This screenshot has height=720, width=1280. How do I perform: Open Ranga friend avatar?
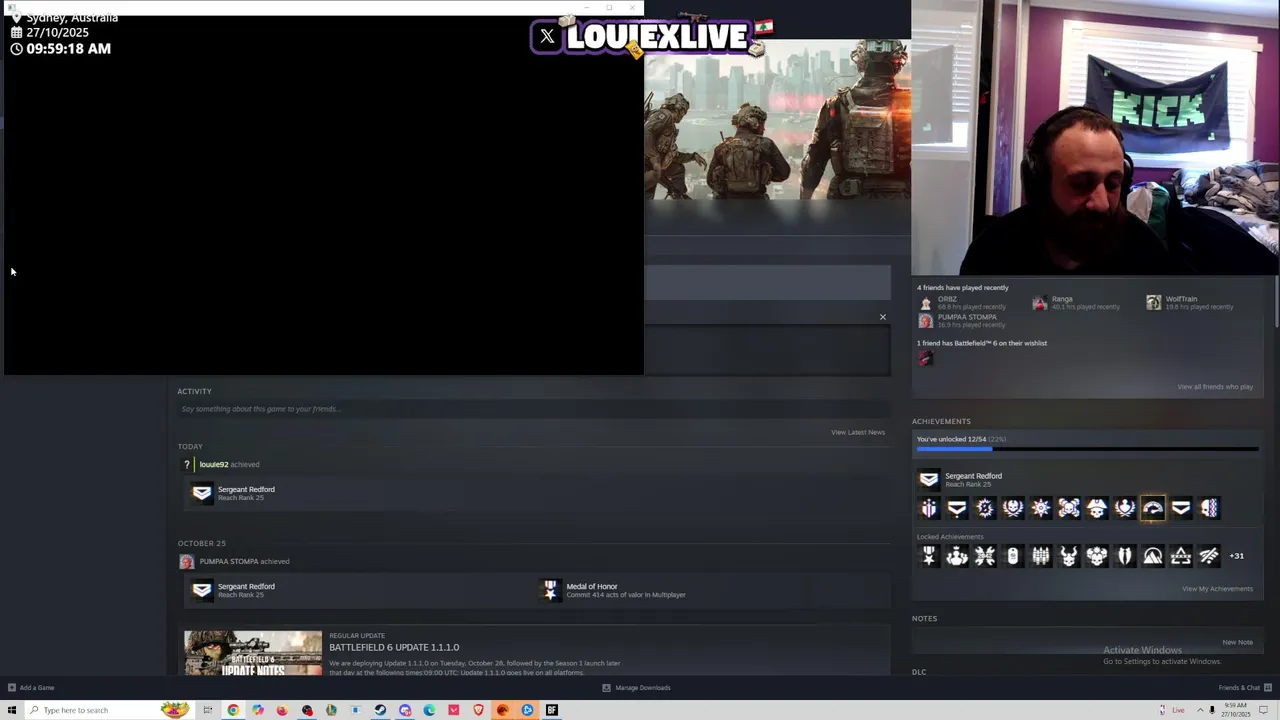pyautogui.click(x=1040, y=303)
